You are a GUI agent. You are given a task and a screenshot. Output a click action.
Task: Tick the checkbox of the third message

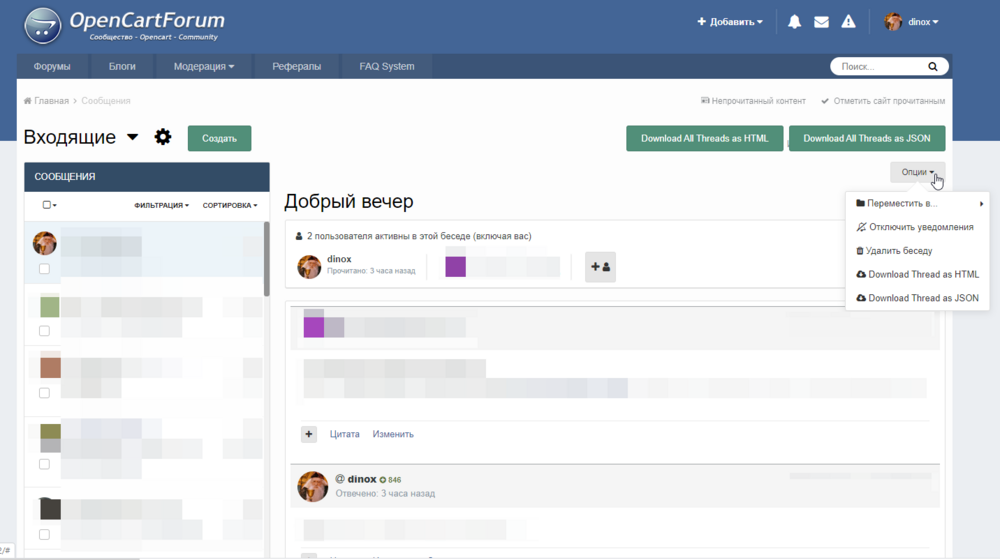point(44,393)
